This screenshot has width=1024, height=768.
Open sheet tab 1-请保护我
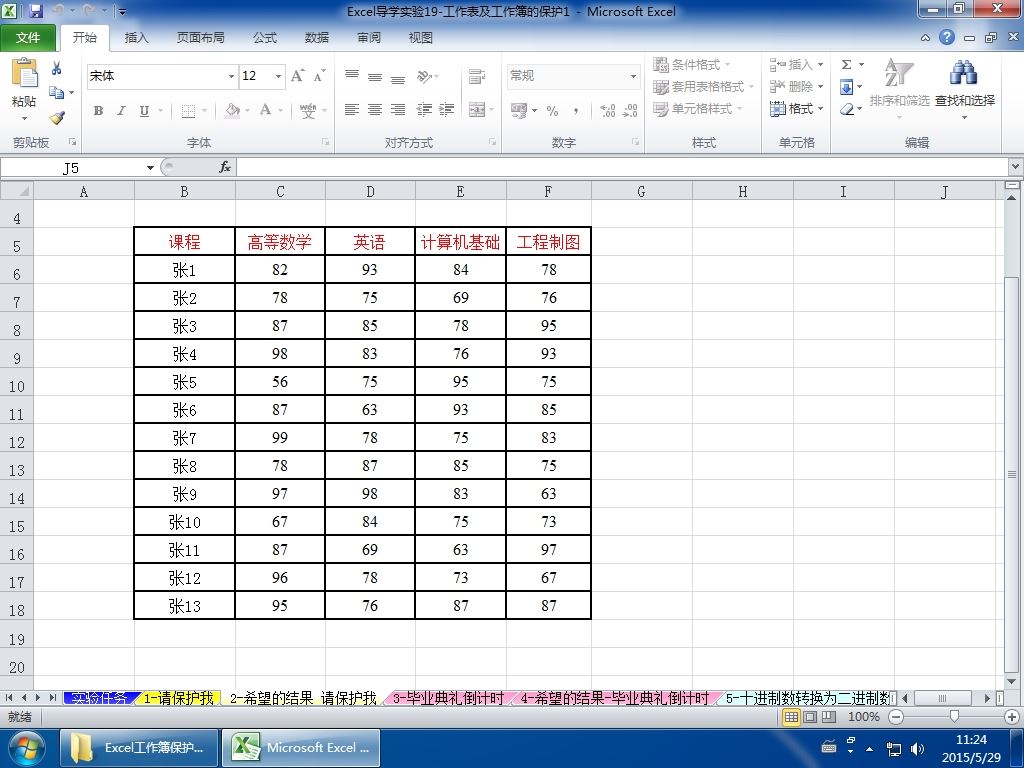(x=178, y=698)
